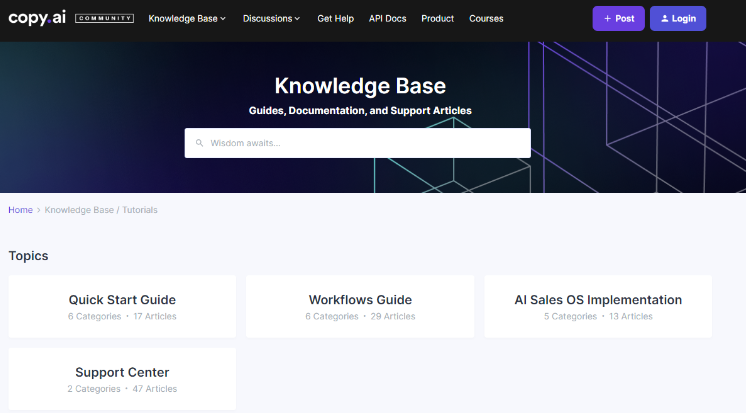Follow the Home breadcrumb link
This screenshot has height=413, width=746.
(x=20, y=210)
